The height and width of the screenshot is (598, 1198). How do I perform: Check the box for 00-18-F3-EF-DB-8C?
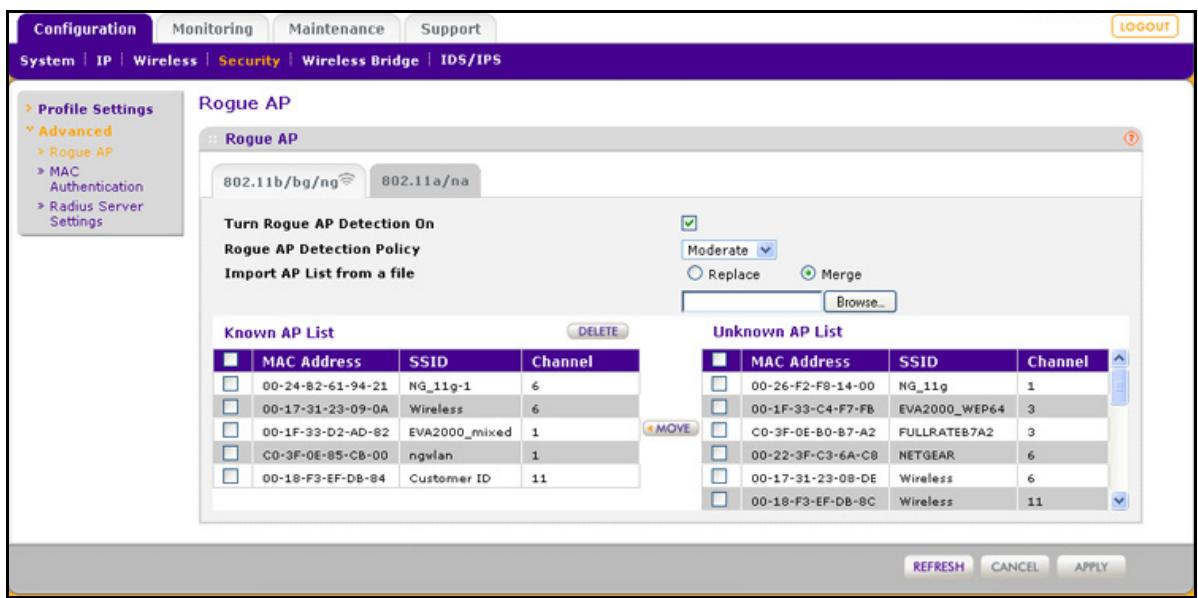(x=717, y=501)
